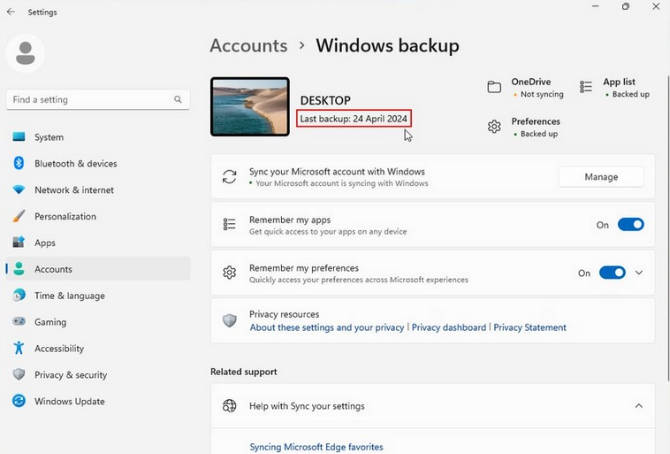Viewport: 670px width, 454px height.
Task: Click the Network wifi icon
Action: (19, 189)
